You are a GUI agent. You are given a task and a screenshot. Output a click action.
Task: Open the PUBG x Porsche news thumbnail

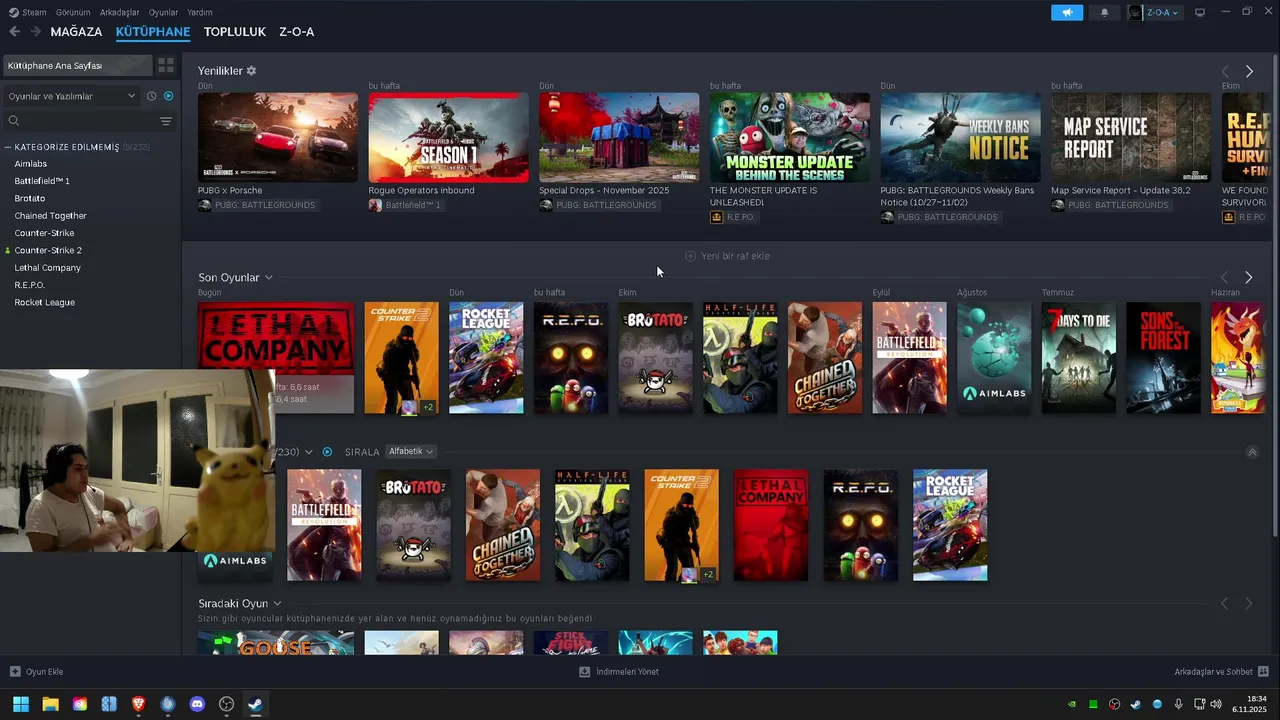[x=278, y=138]
